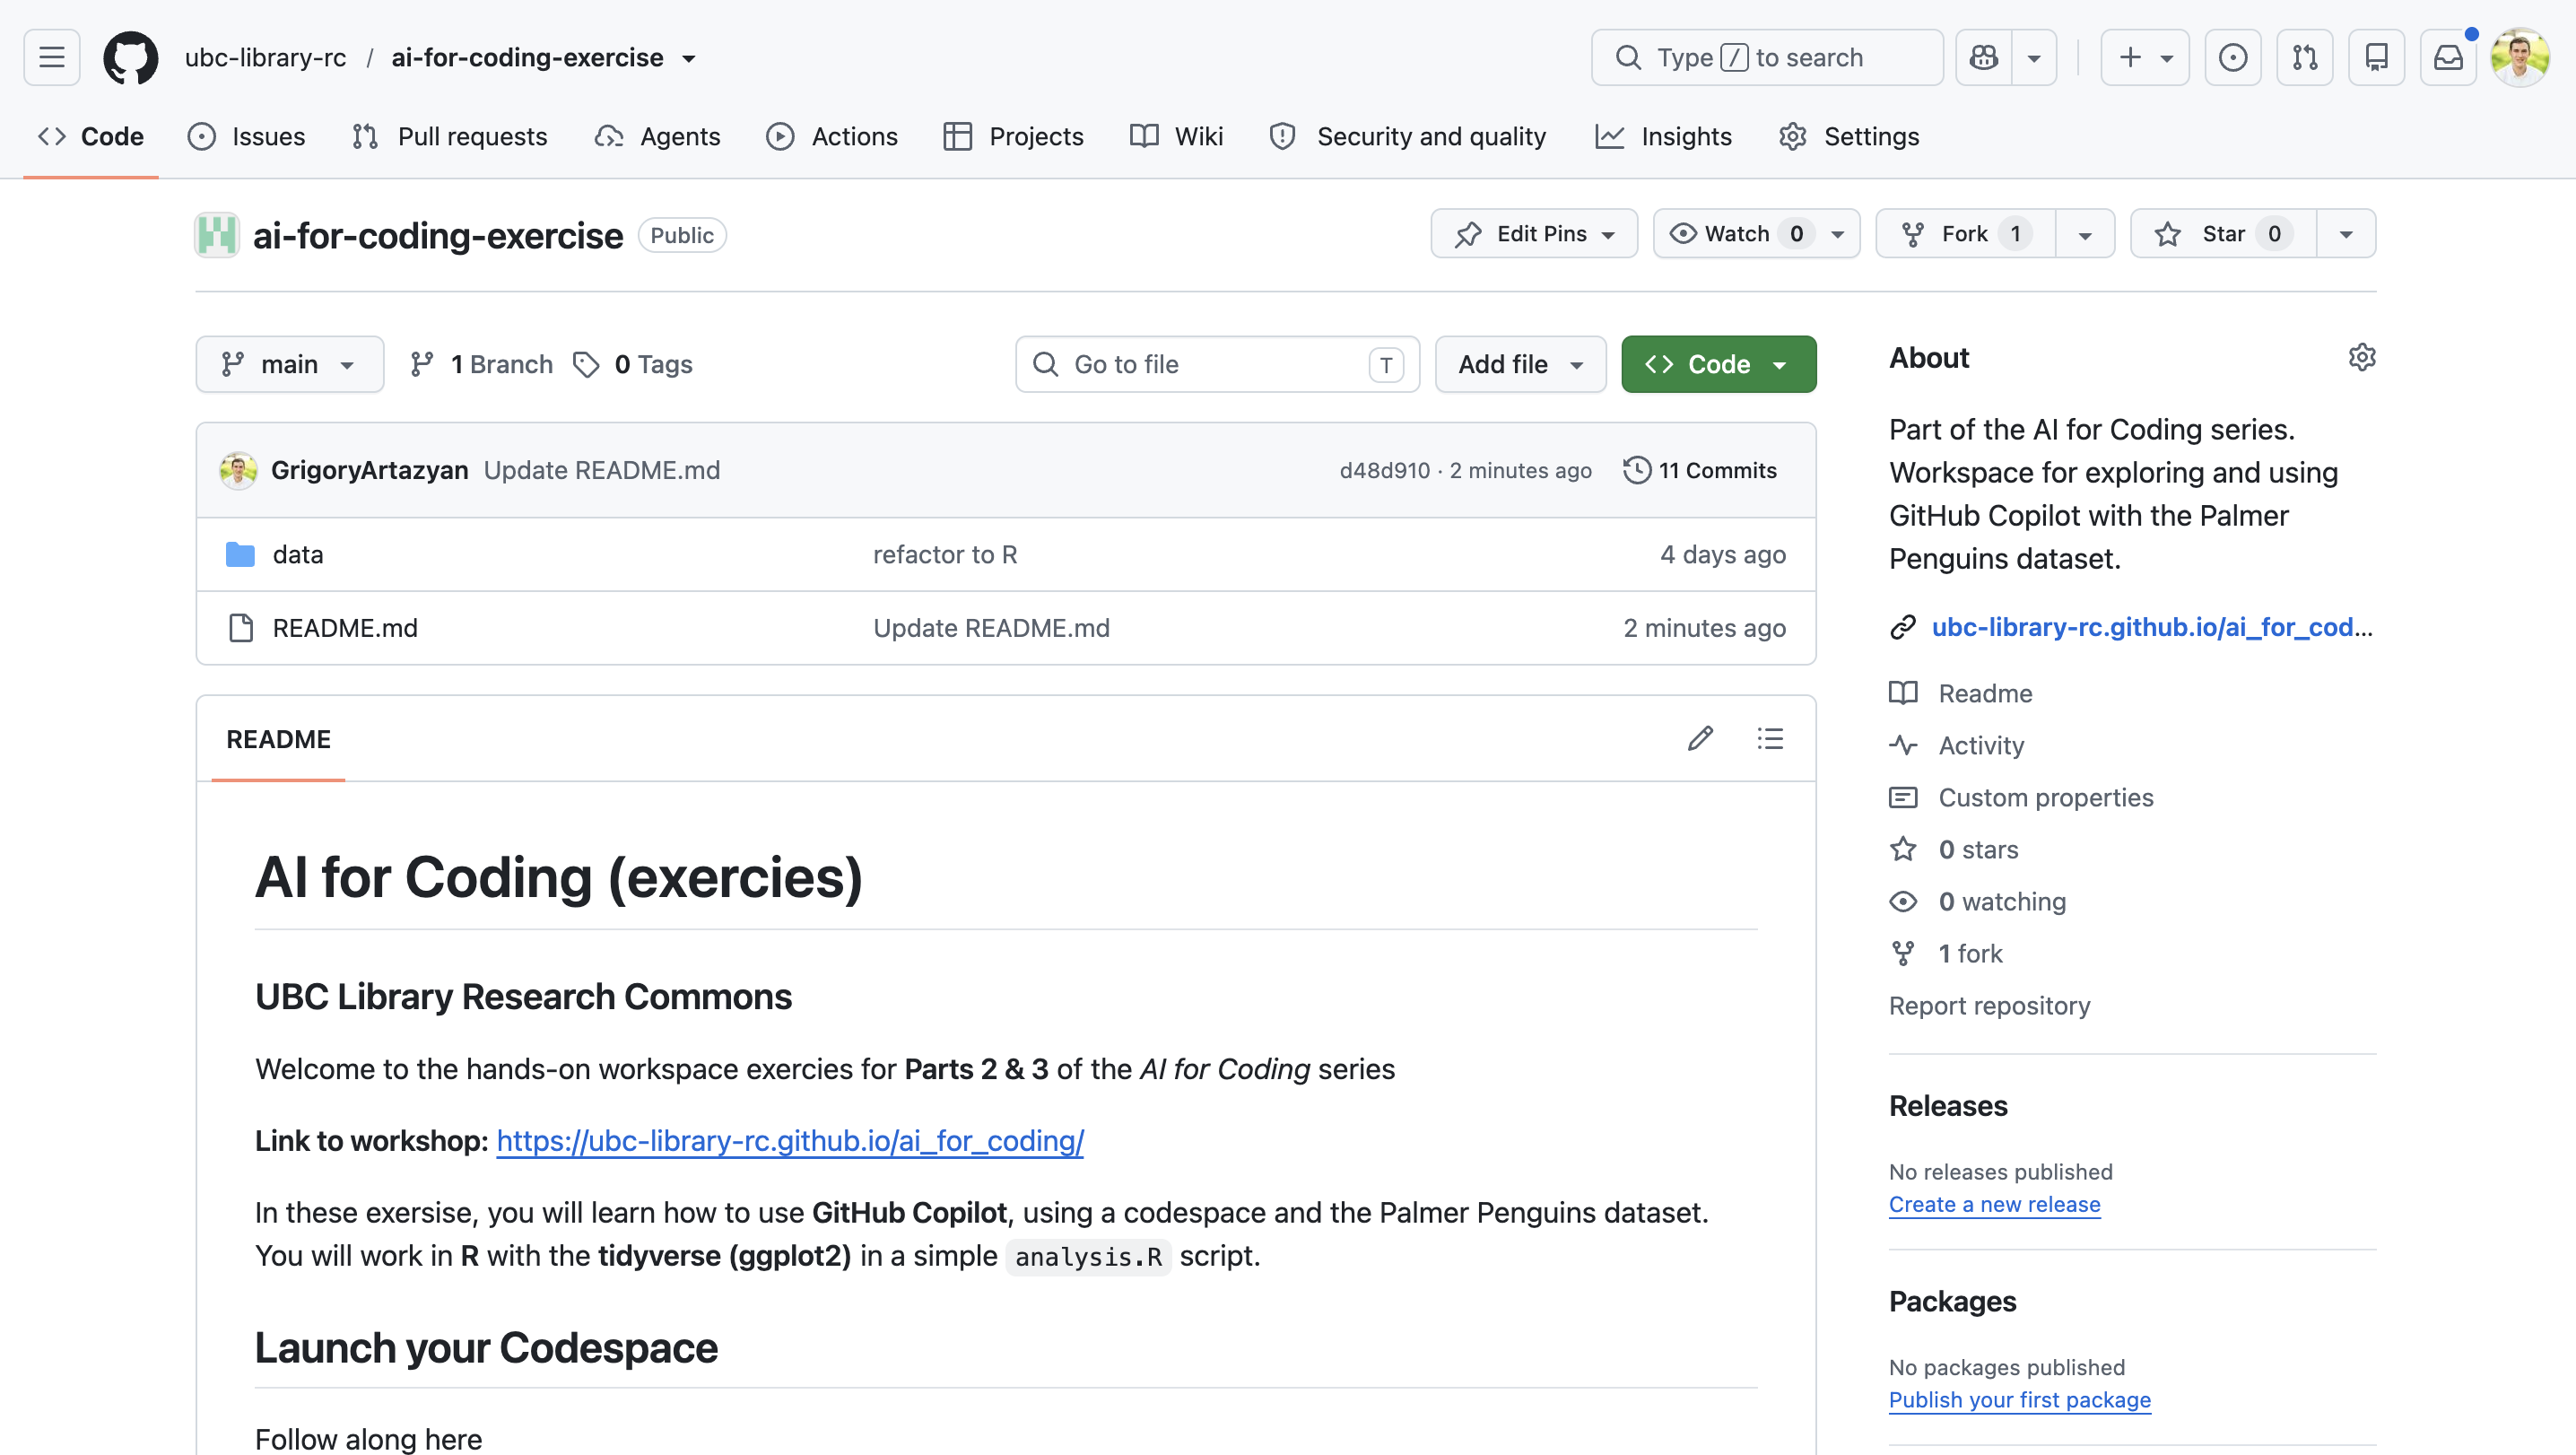Click the repository owner avatar beside title
The image size is (2576, 1455).
pos(217,235)
